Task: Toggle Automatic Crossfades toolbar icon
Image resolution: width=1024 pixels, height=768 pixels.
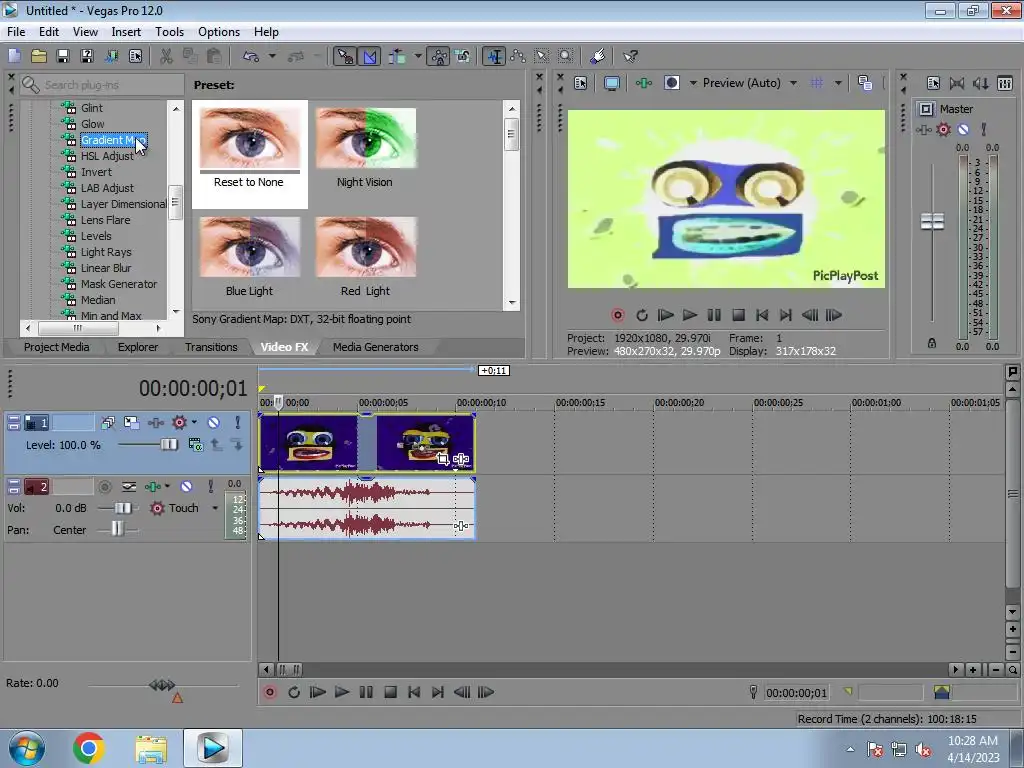Action: (x=370, y=56)
